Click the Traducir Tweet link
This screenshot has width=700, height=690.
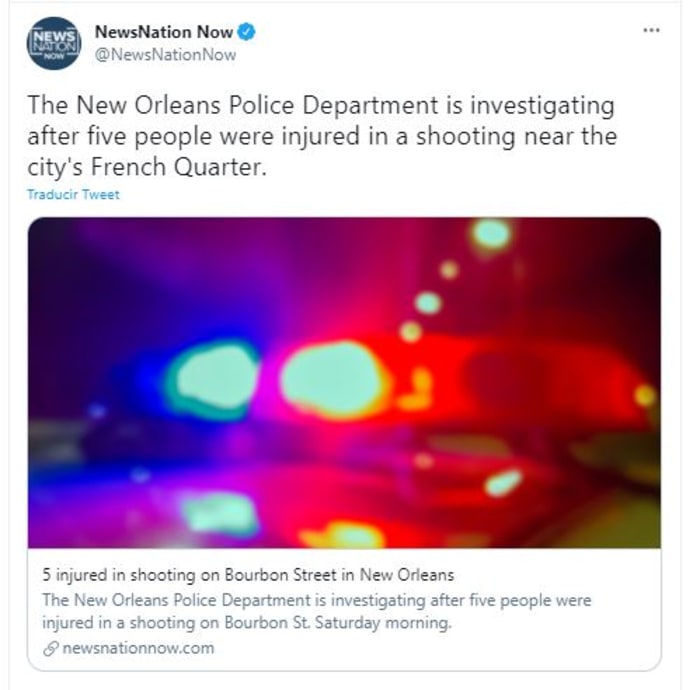(x=73, y=195)
